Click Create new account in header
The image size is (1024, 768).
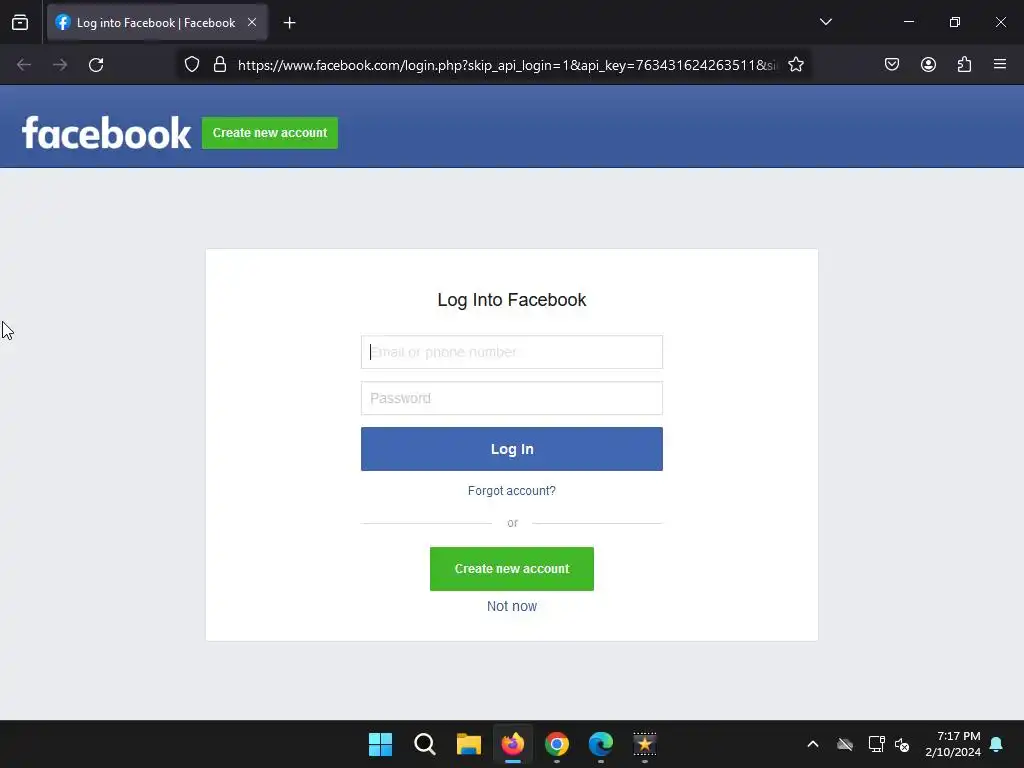[x=270, y=133]
